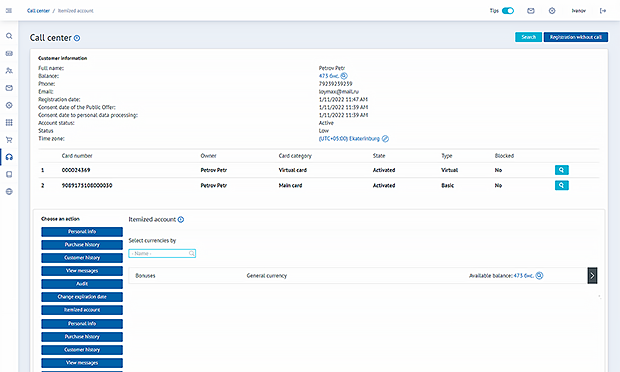Click the (UTC+05:00) Ekaterinburg link
Image resolution: width=620 pixels, height=372 pixels.
(x=349, y=139)
